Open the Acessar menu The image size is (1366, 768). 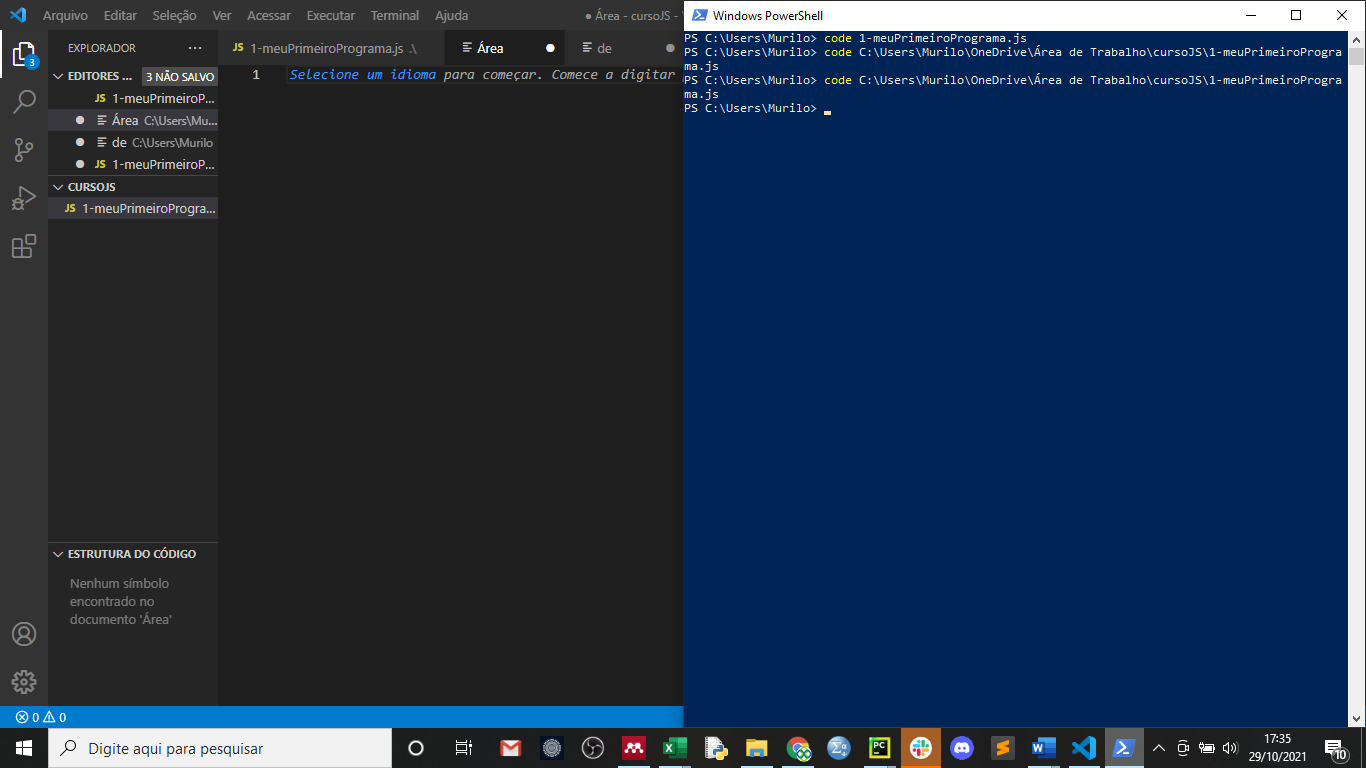[269, 16]
